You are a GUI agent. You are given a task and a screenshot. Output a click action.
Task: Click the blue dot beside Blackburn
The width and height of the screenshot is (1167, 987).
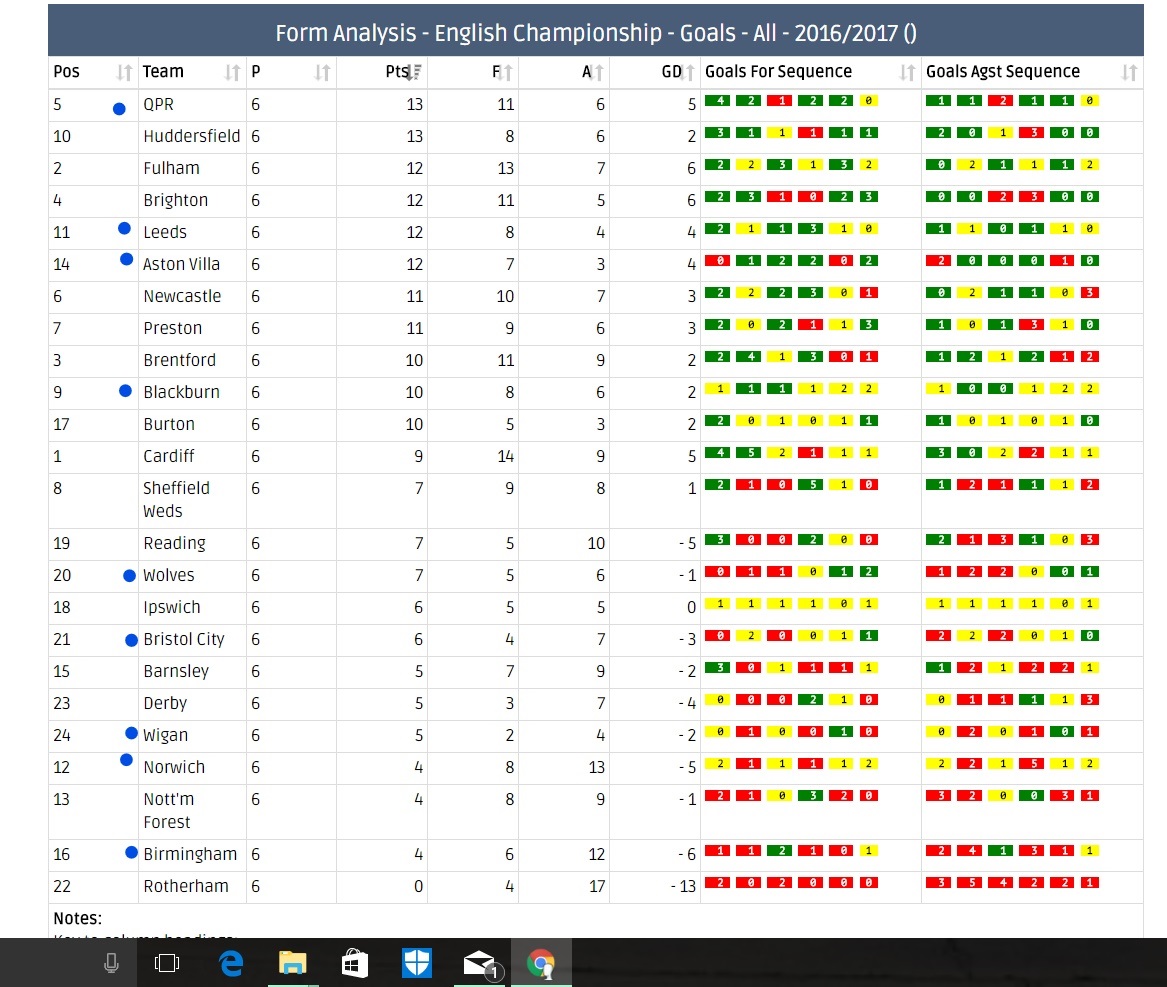coord(125,391)
